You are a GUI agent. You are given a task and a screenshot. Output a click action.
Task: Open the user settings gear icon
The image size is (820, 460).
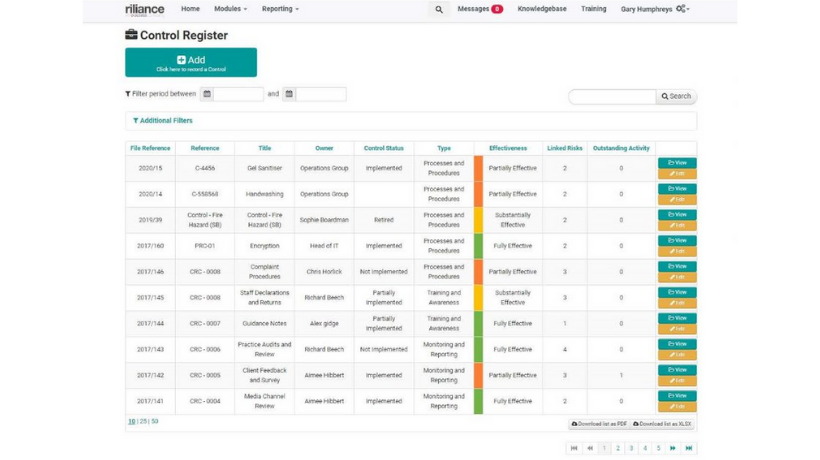pos(682,8)
